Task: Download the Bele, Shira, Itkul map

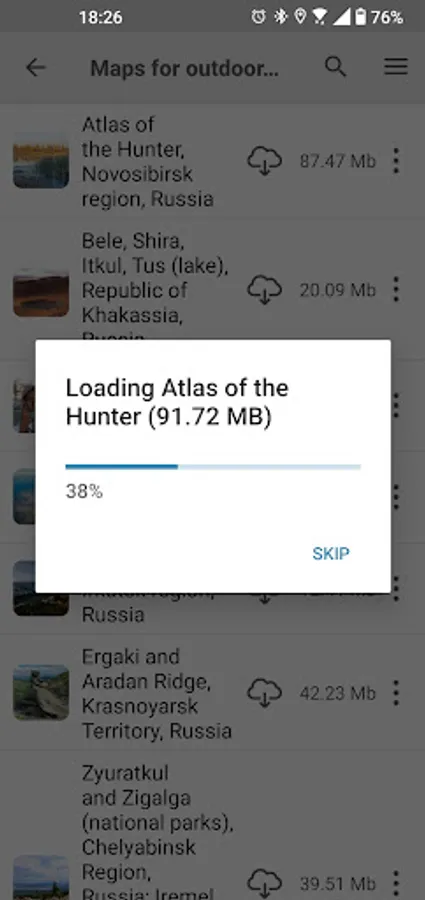Action: click(264, 290)
